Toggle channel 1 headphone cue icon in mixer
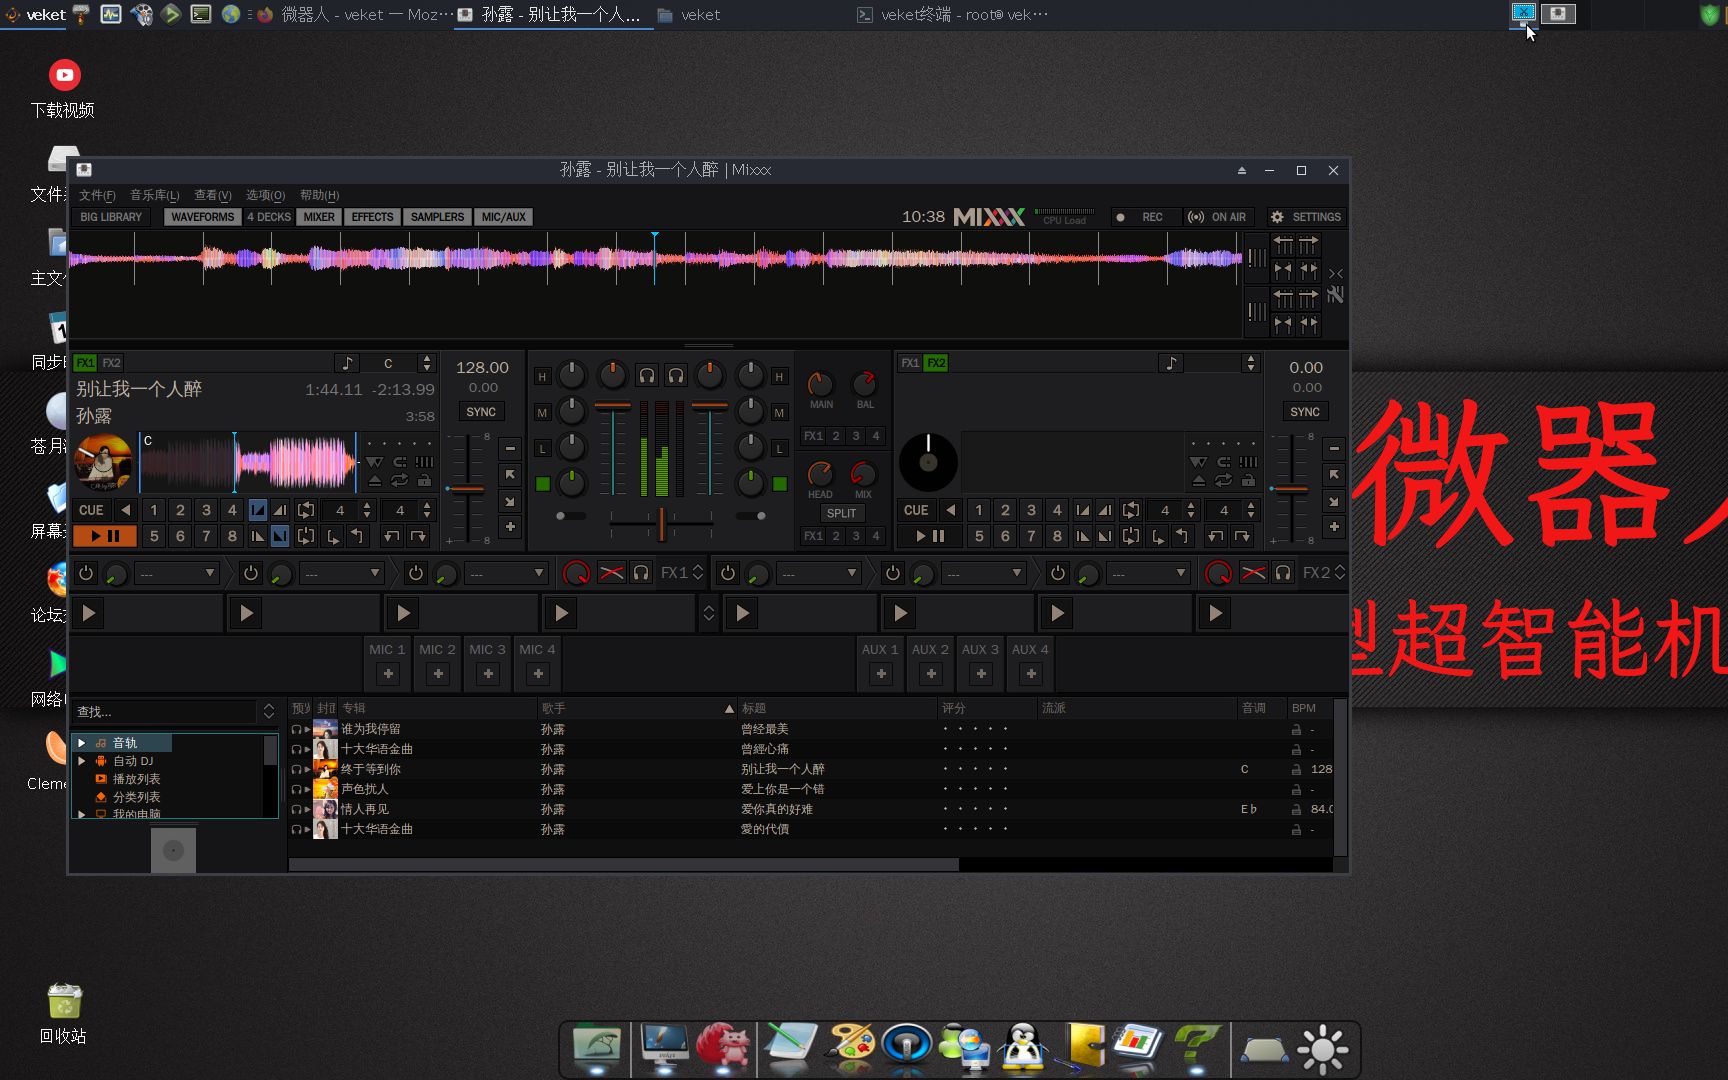The height and width of the screenshot is (1080, 1728). pyautogui.click(x=647, y=375)
